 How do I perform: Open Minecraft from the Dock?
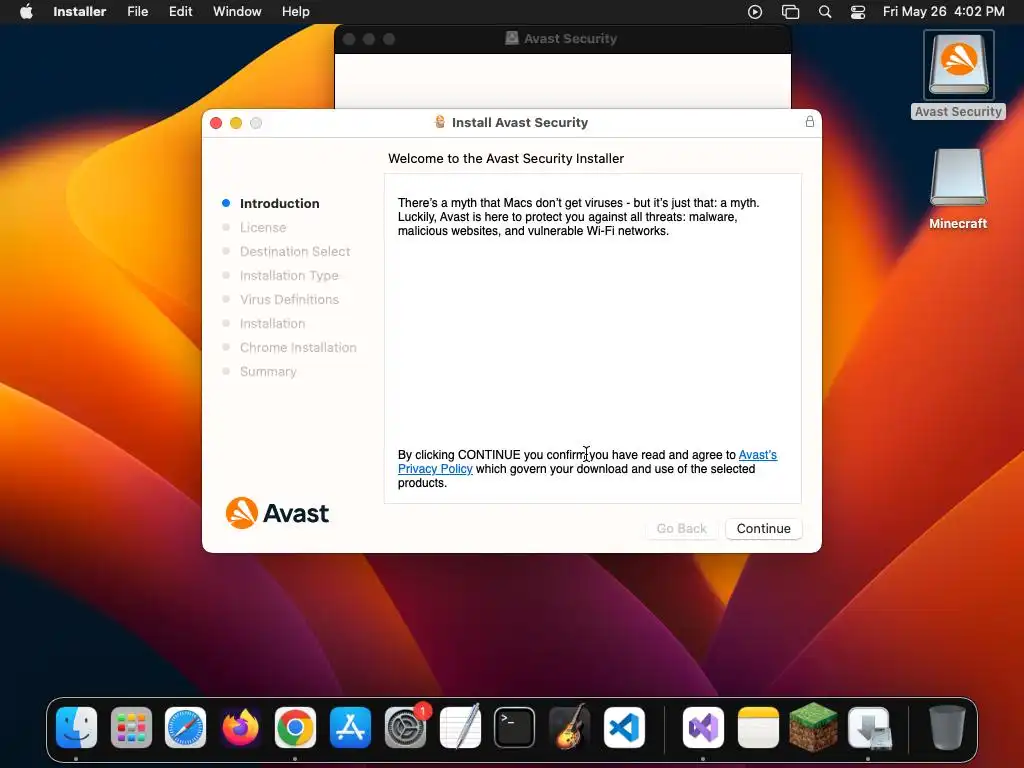tap(813, 728)
